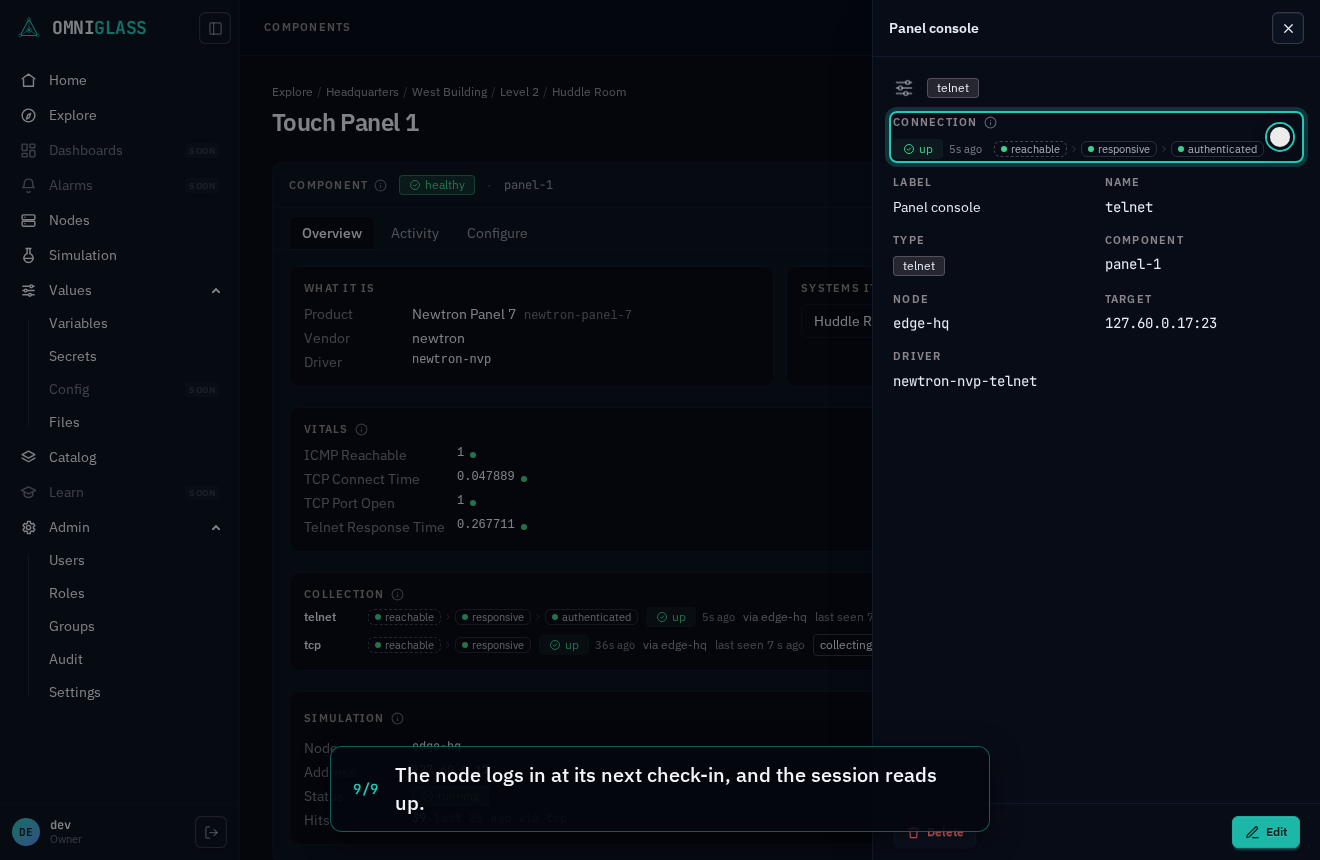Collapse the Values section chevron

(216, 290)
